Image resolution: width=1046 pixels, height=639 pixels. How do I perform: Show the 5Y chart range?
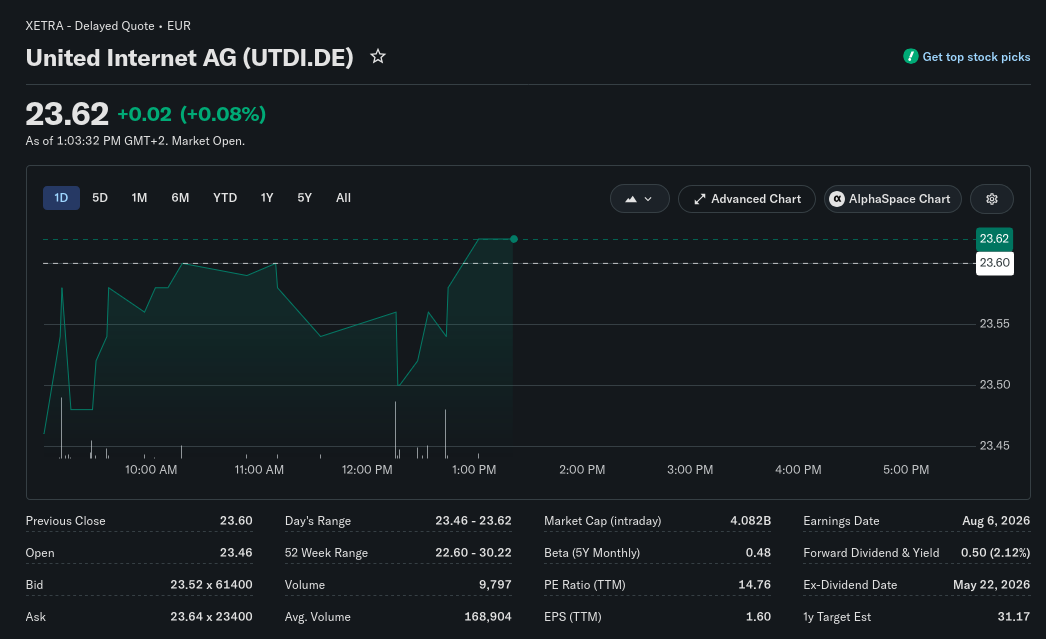point(304,198)
